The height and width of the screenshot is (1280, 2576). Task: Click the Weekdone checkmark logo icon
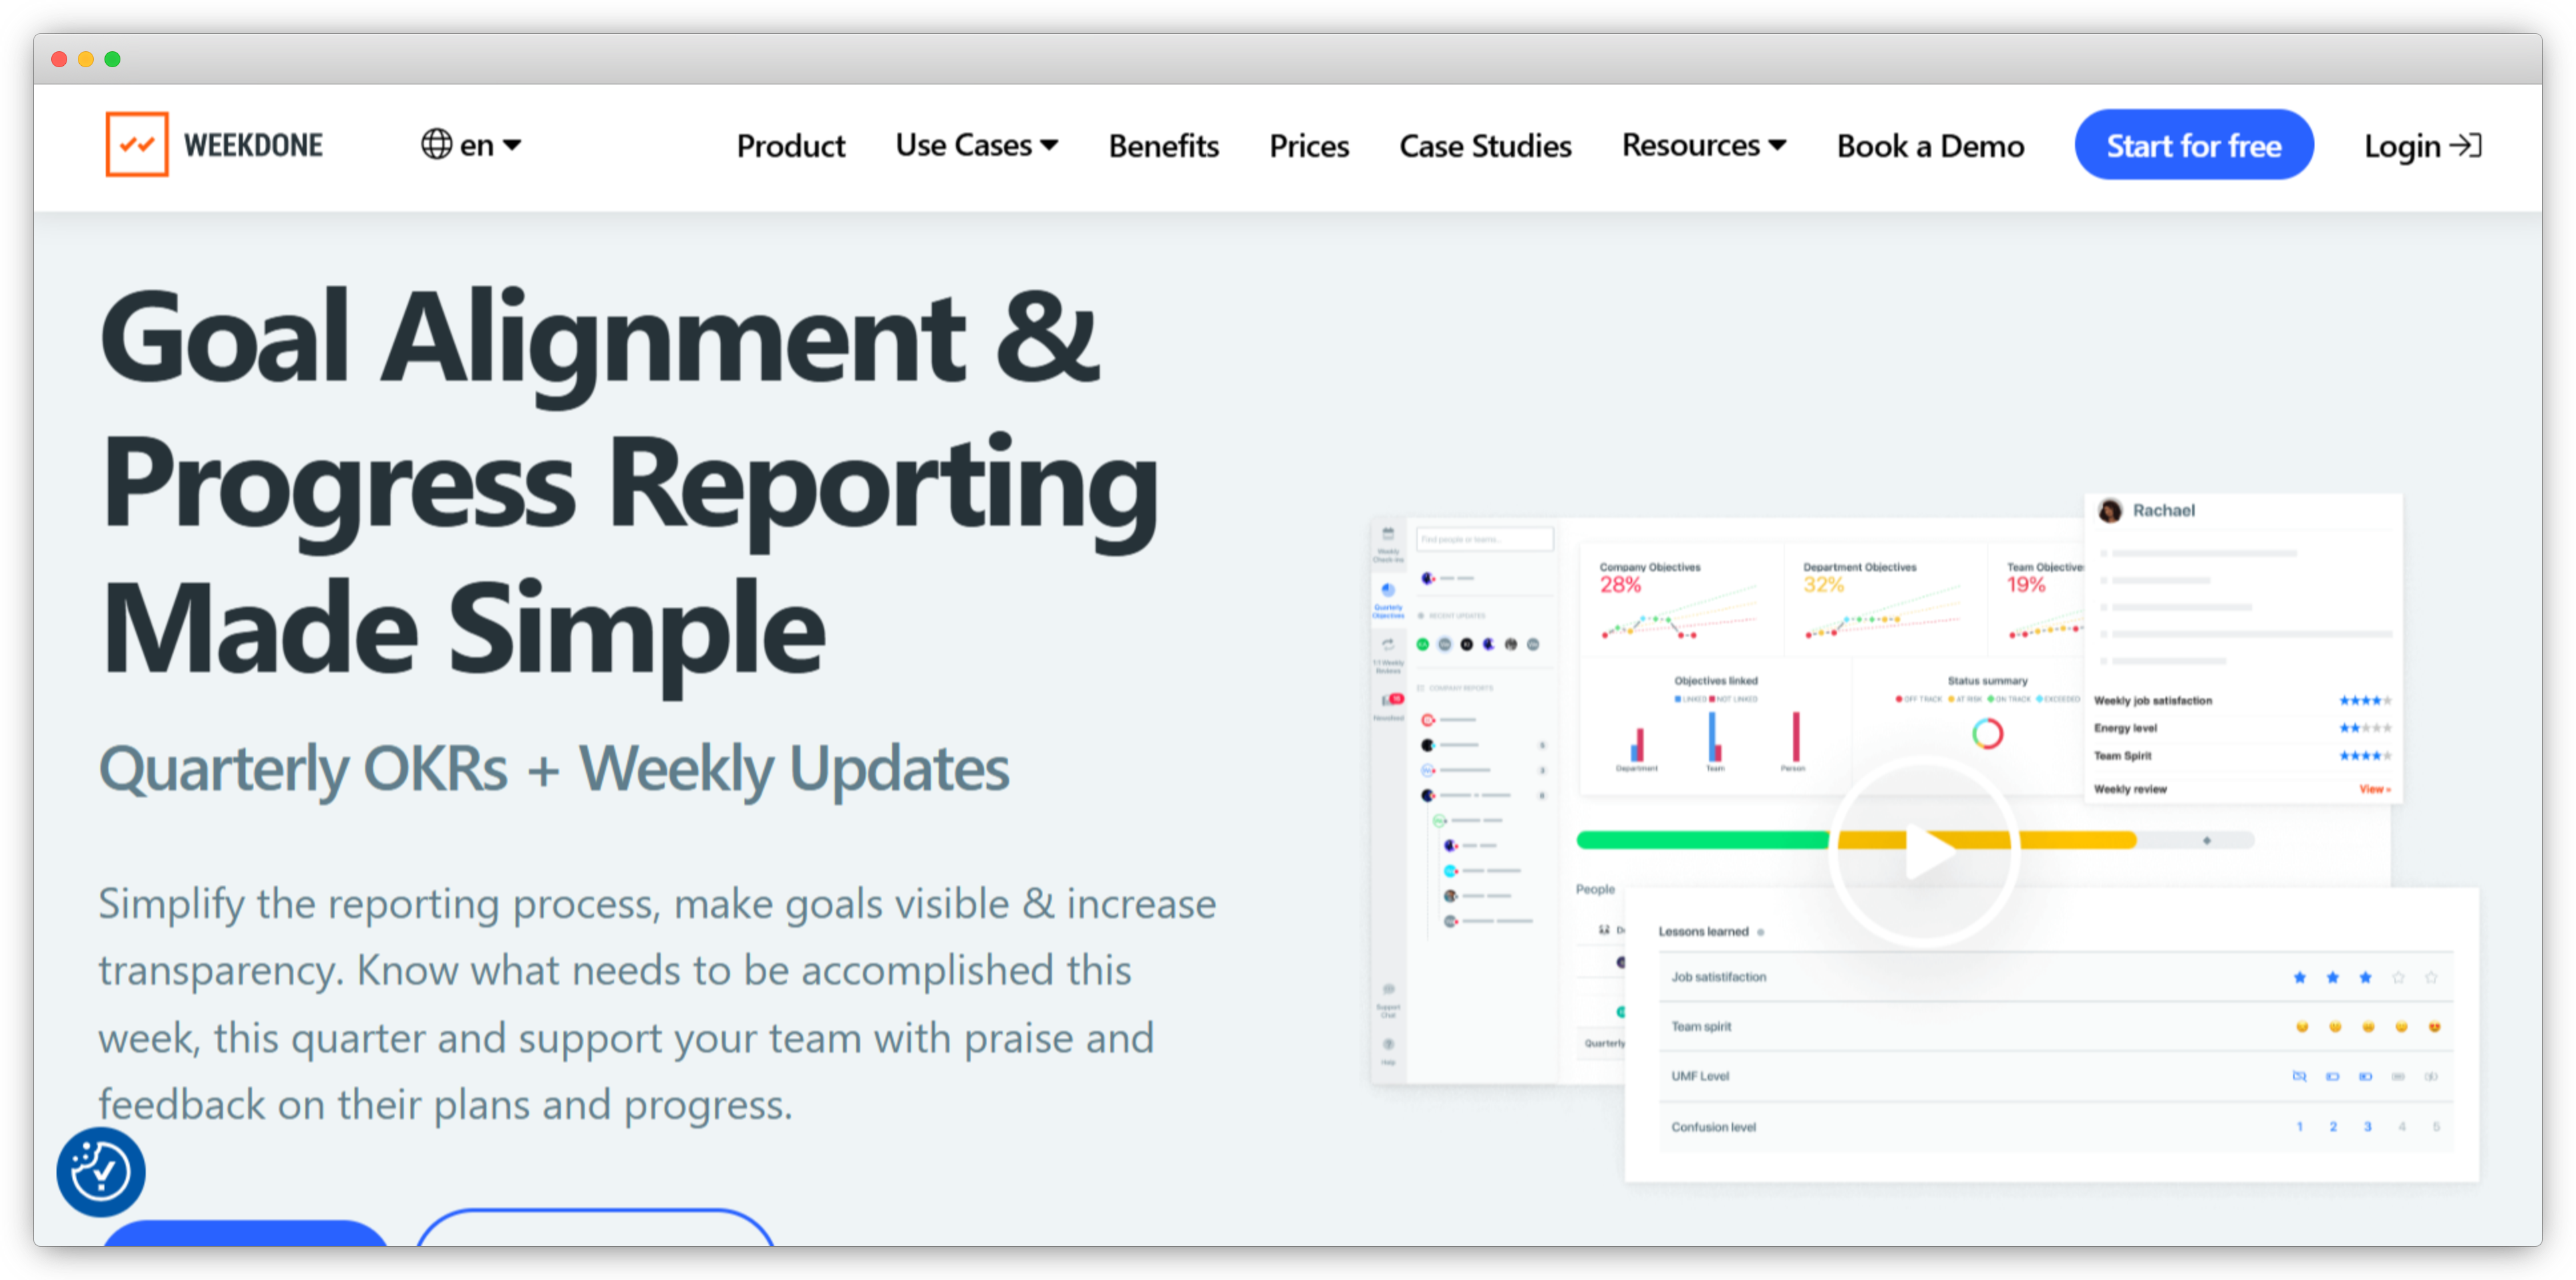(137, 145)
